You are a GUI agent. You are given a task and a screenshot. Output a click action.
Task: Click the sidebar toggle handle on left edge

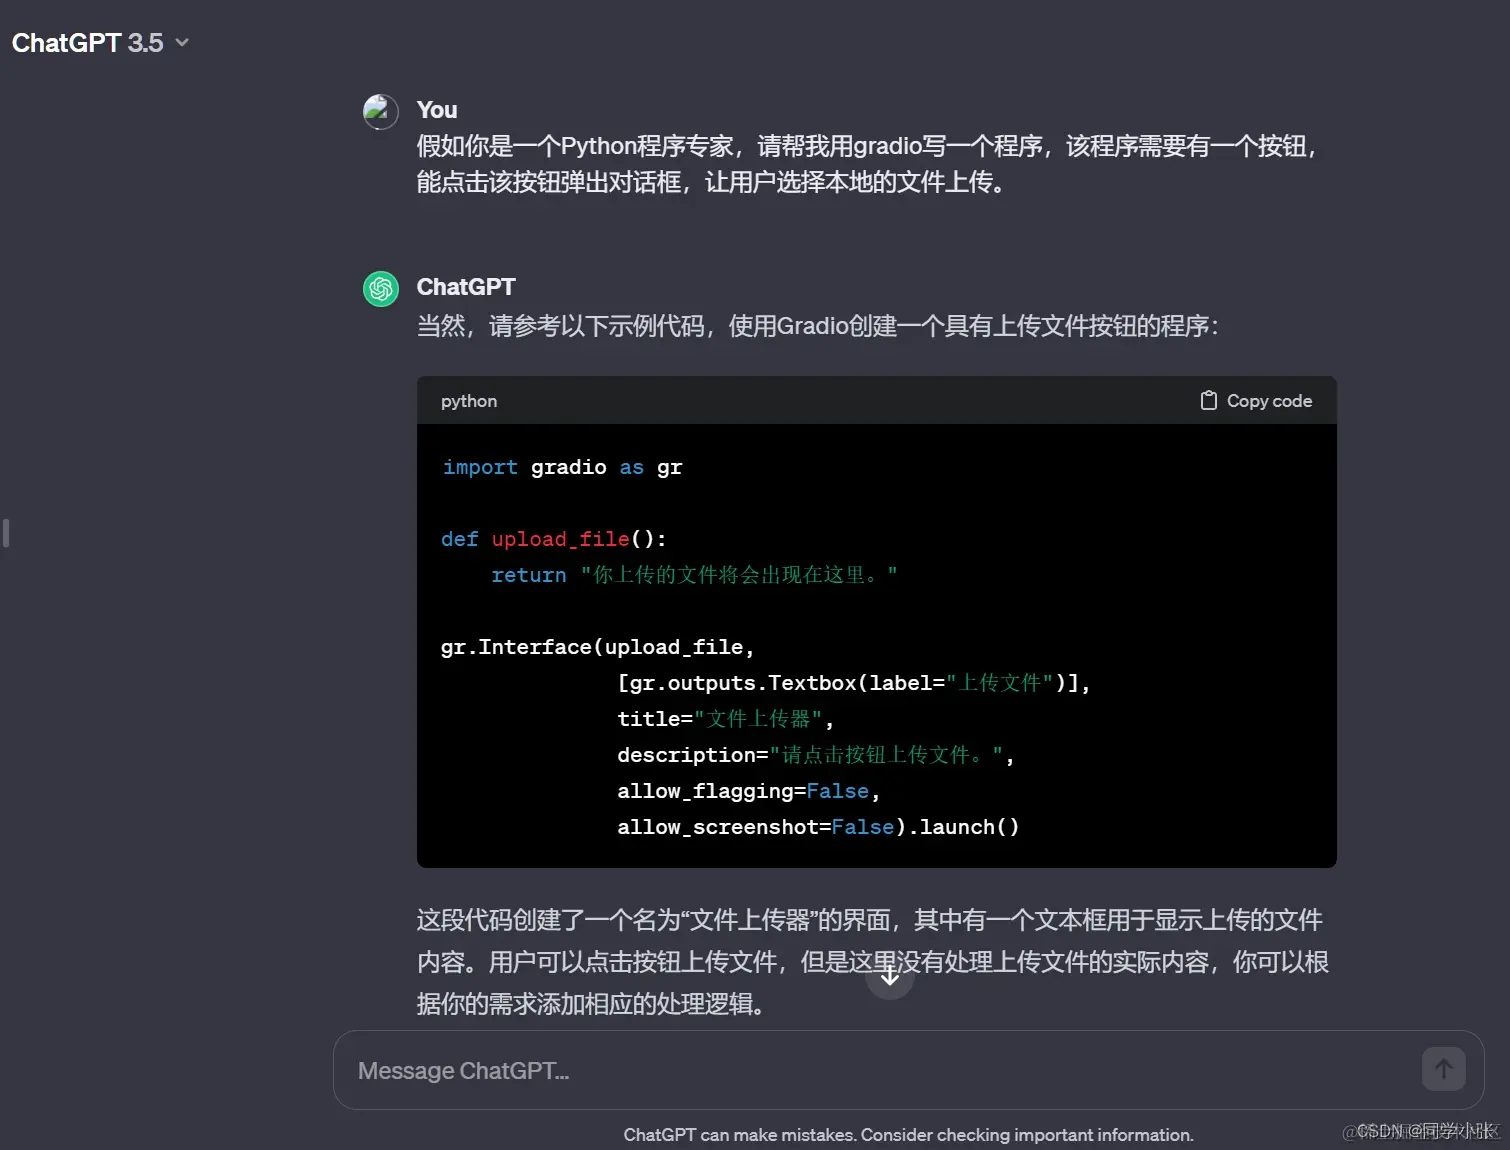coord(6,533)
